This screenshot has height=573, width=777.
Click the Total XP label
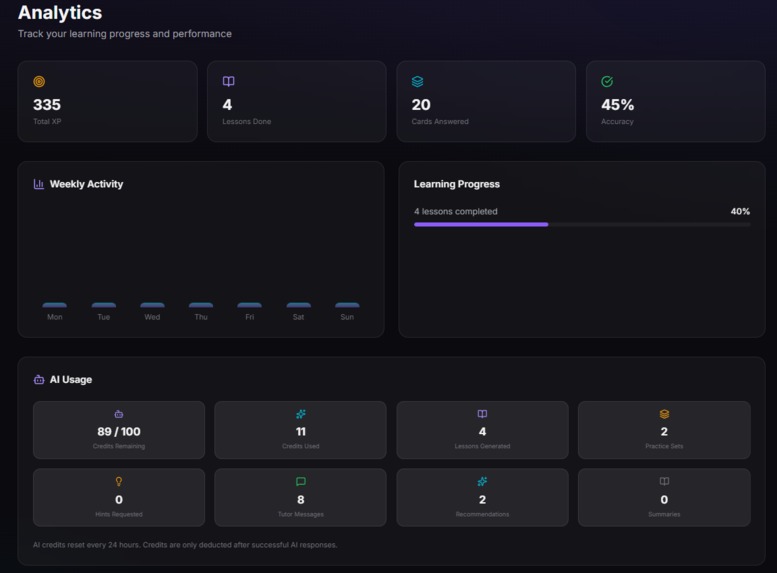47,121
